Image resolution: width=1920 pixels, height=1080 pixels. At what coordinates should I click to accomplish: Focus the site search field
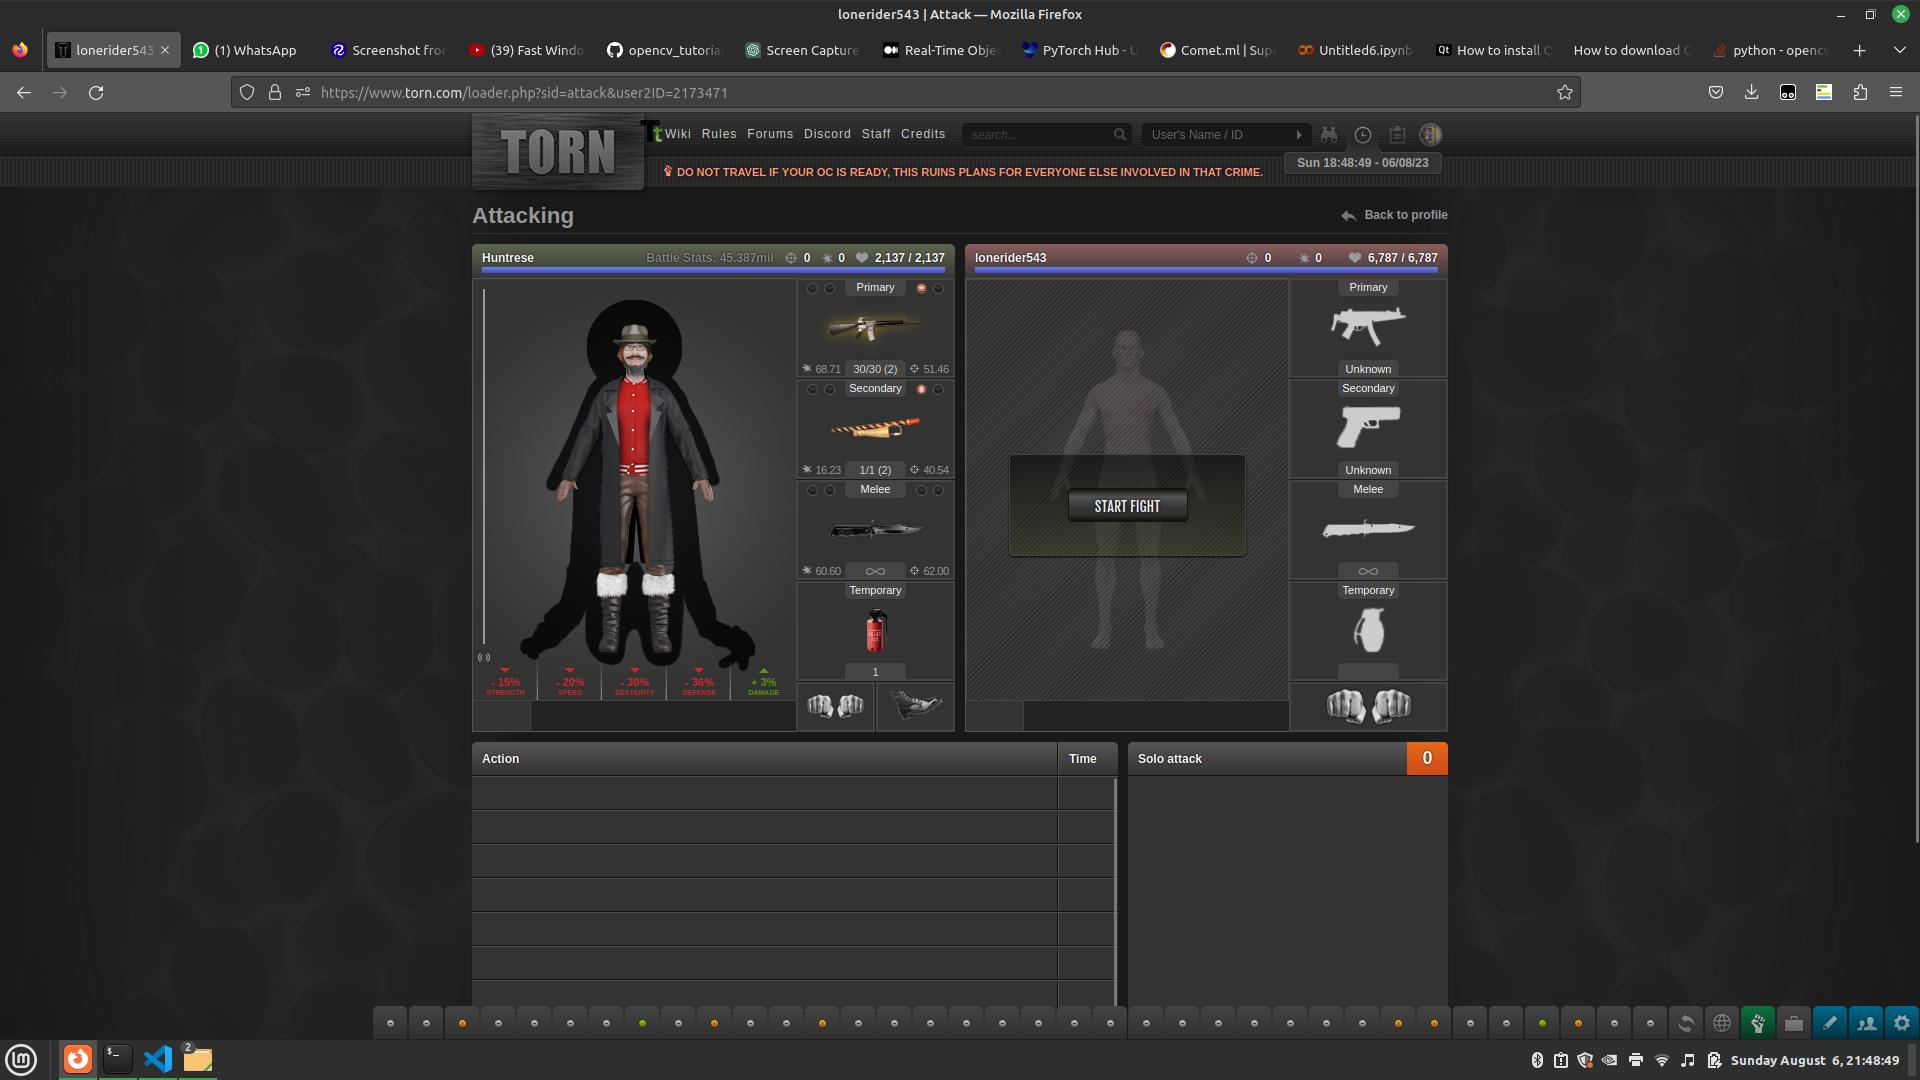click(x=1036, y=134)
